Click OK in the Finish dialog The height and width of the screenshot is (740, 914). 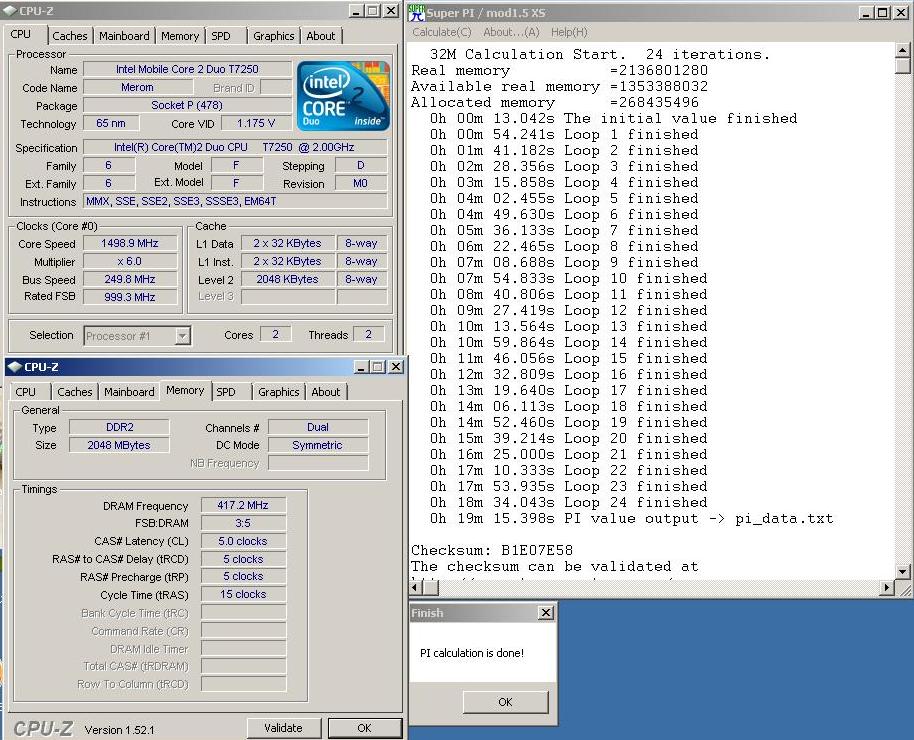click(505, 702)
